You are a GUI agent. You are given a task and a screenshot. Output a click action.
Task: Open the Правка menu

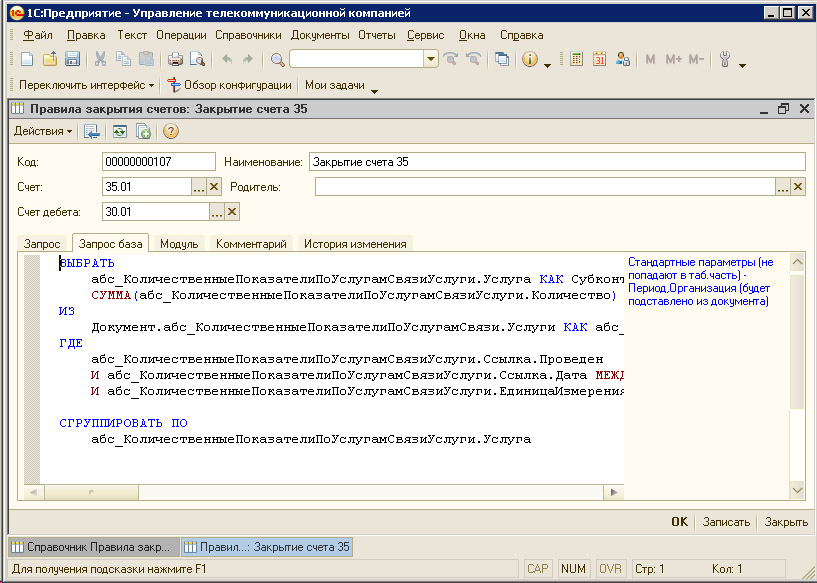86,35
